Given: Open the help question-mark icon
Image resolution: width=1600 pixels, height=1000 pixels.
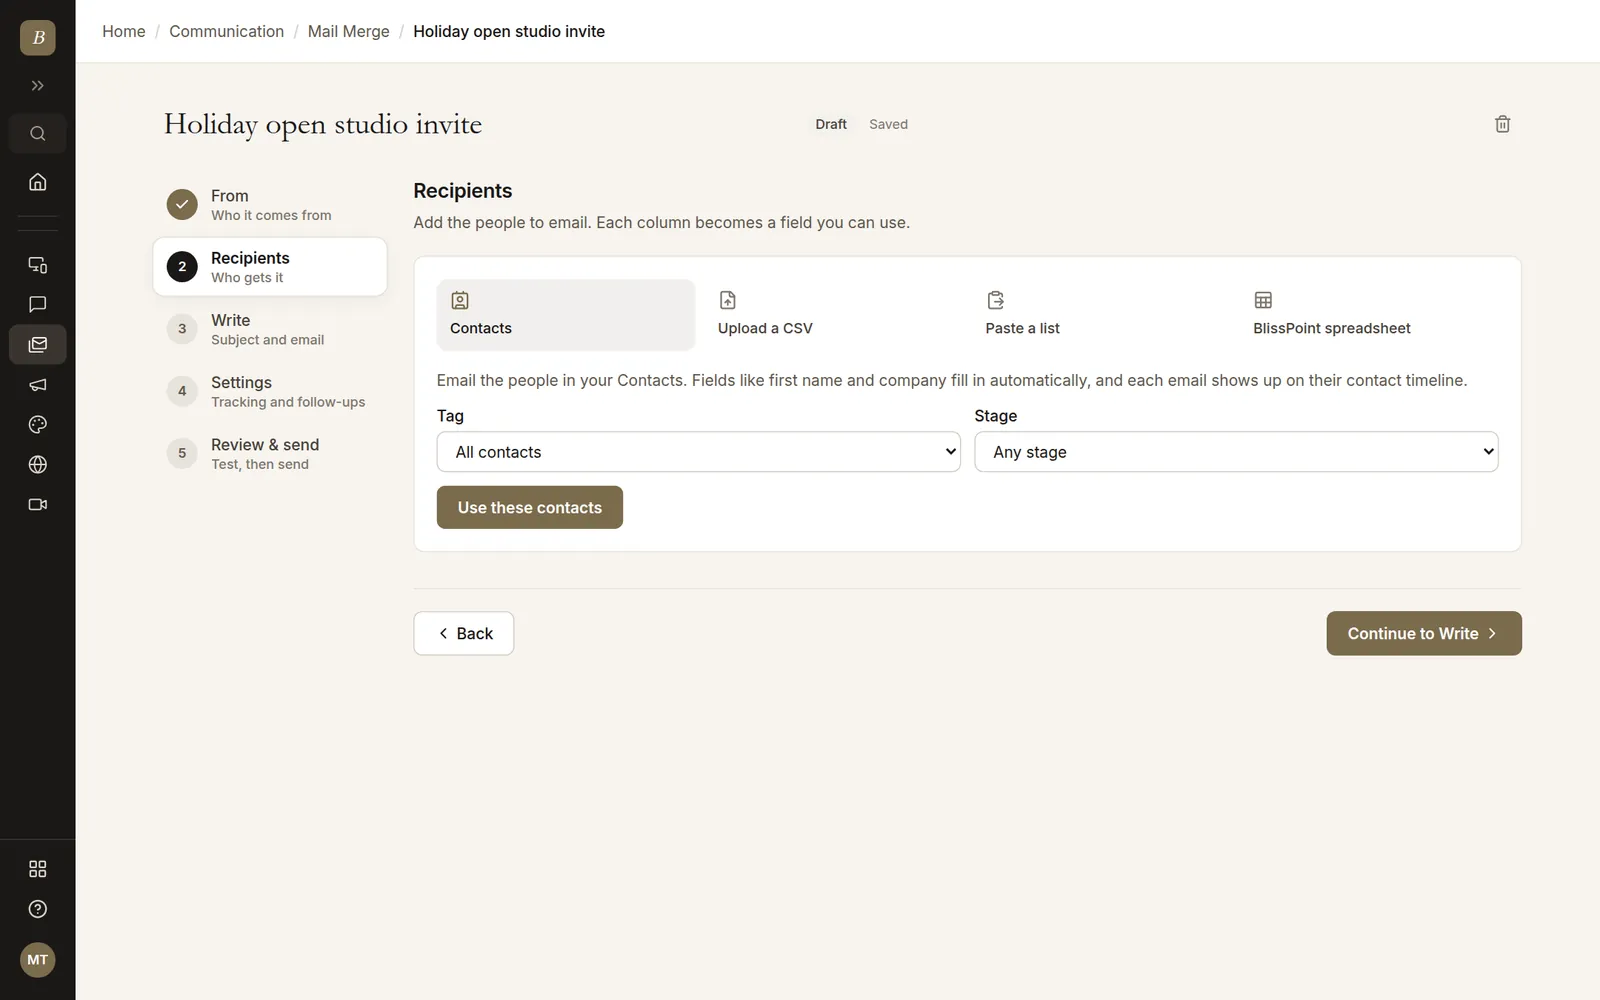Looking at the screenshot, I should (x=37, y=909).
